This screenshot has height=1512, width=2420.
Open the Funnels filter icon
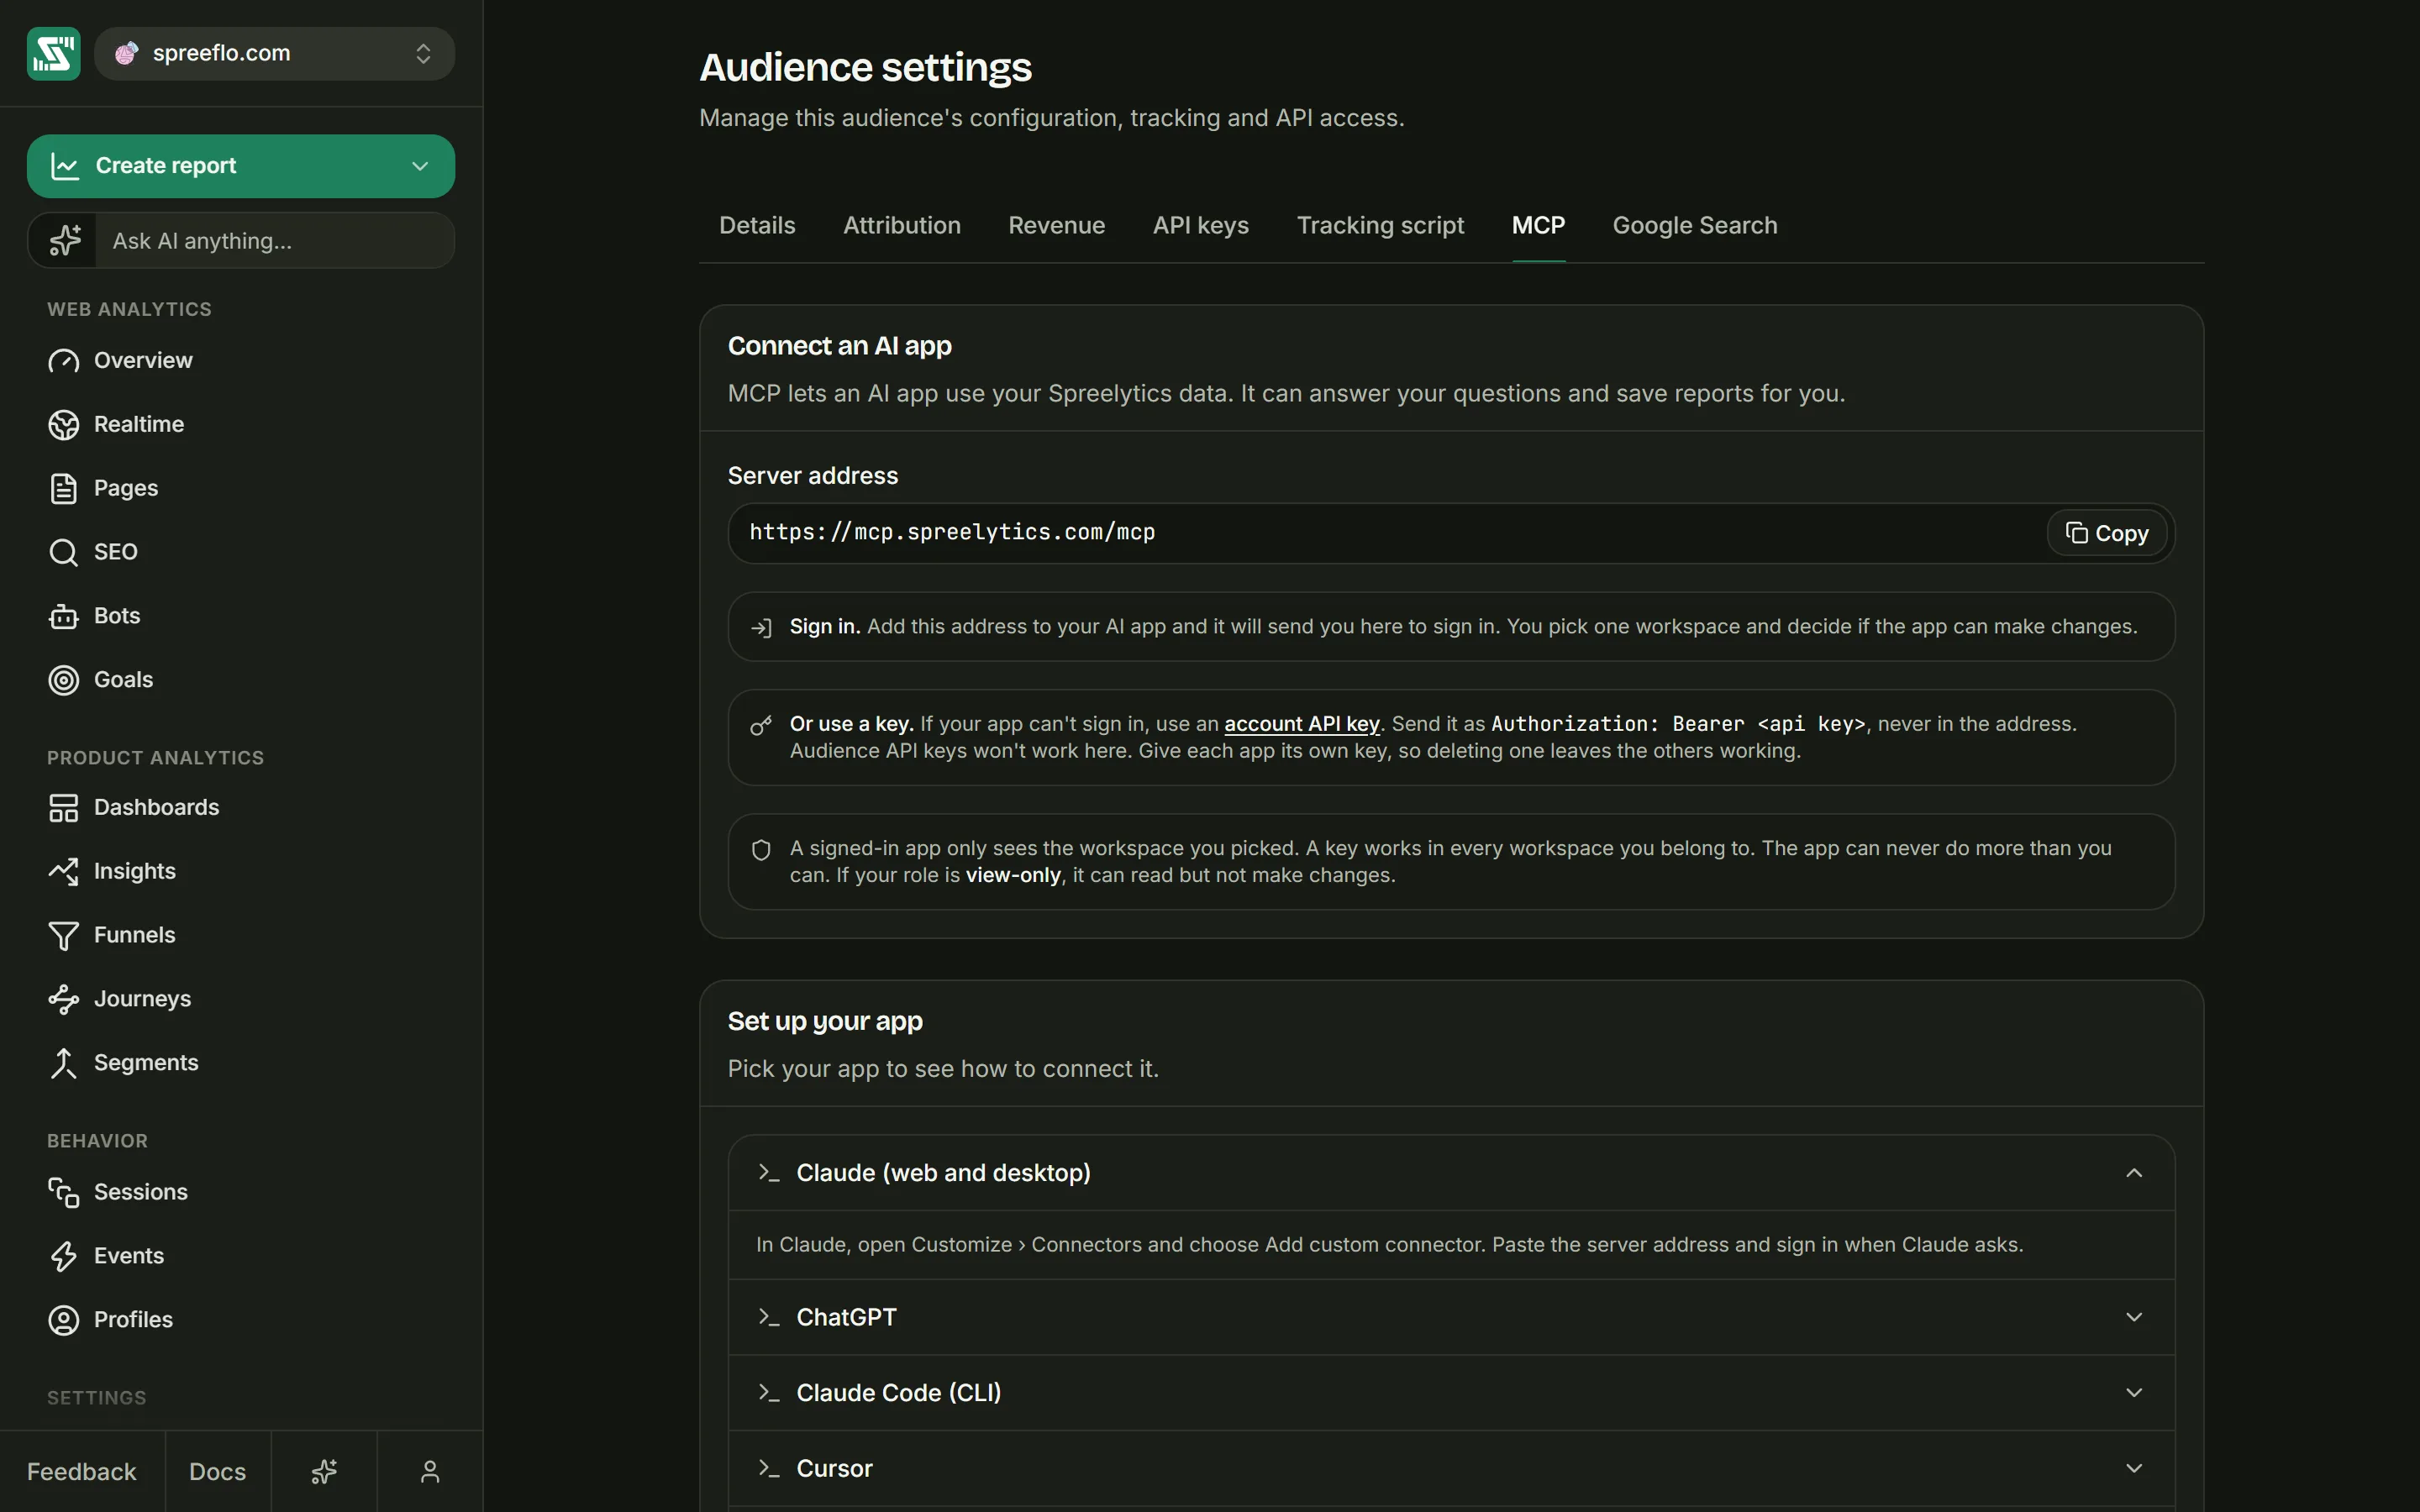[63, 936]
